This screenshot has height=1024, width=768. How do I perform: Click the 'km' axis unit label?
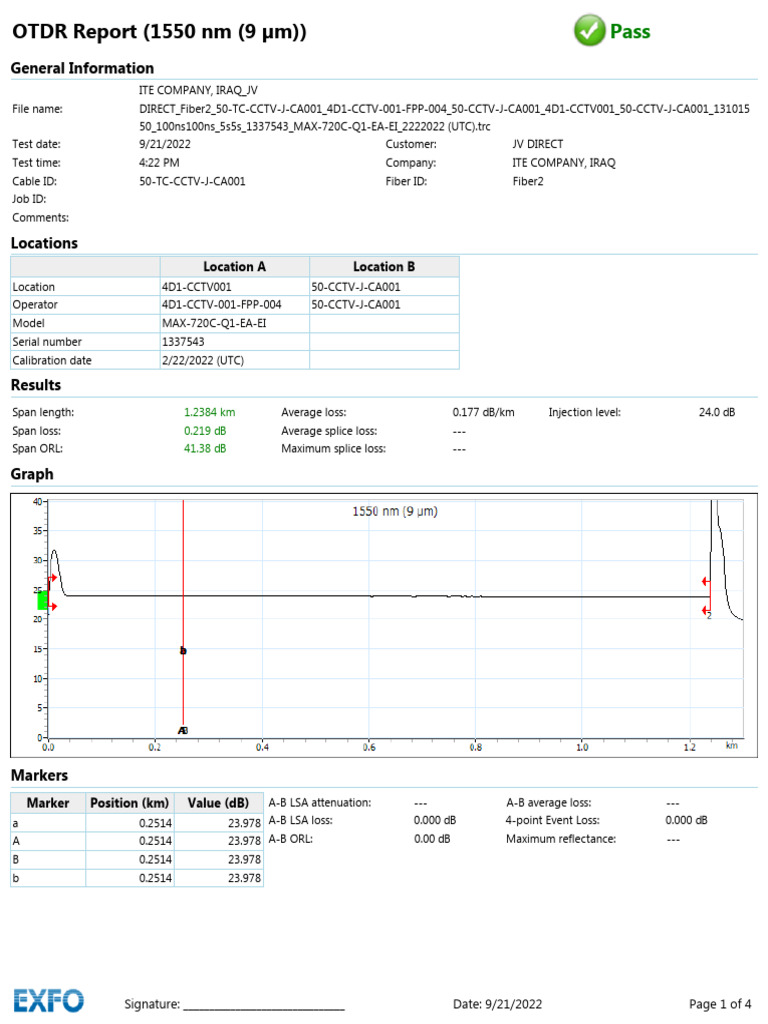click(x=731, y=745)
